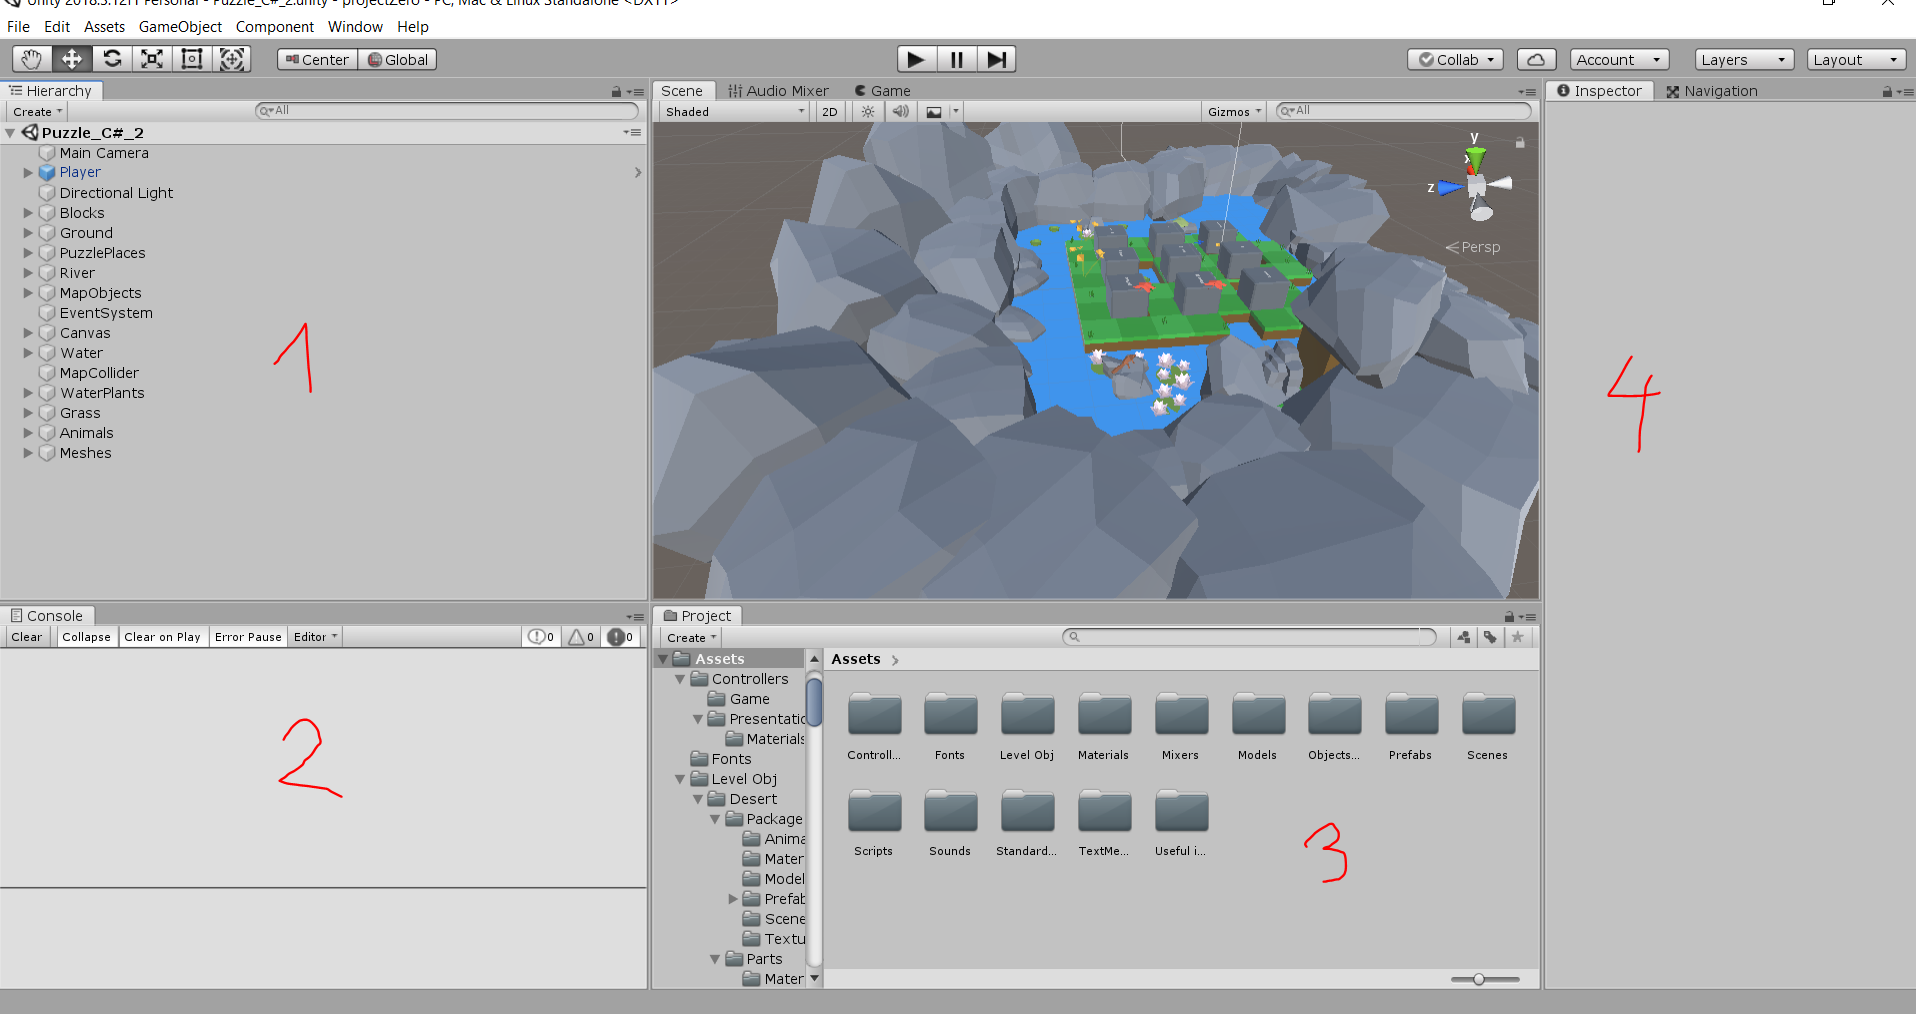This screenshot has width=1916, height=1014.
Task: Select the Rect transform tool
Action: pyautogui.click(x=192, y=59)
